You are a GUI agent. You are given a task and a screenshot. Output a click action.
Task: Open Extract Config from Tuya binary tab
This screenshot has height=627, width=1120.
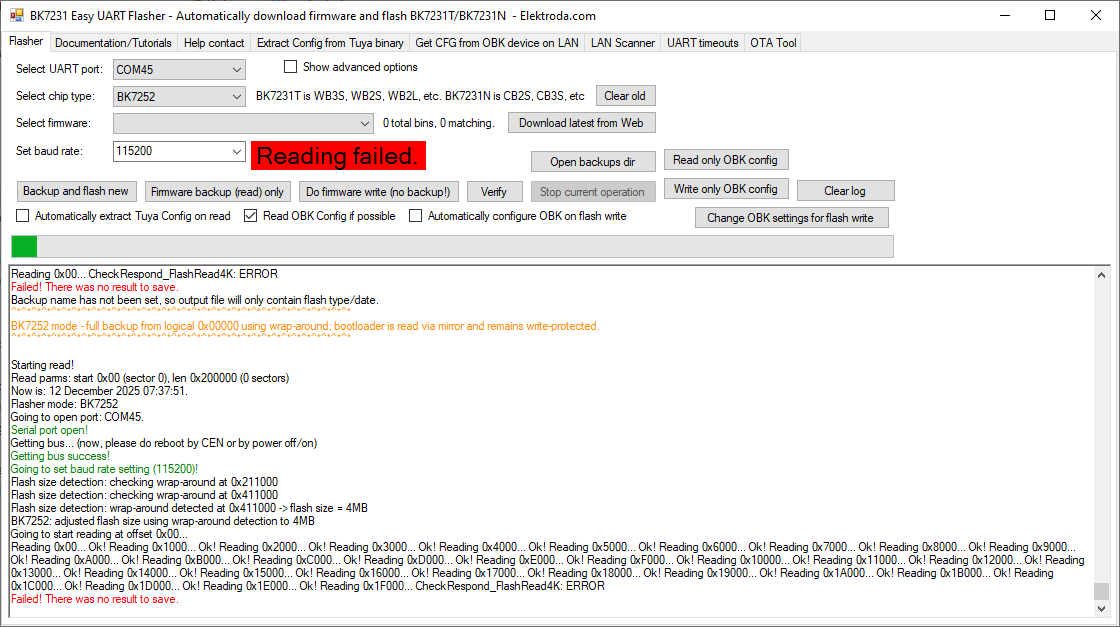coord(330,43)
